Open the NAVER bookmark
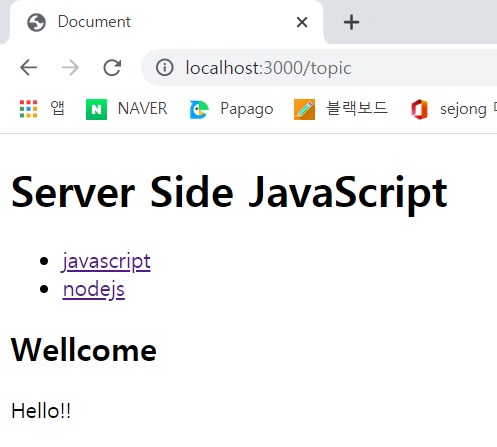497x447 pixels. tap(127, 109)
